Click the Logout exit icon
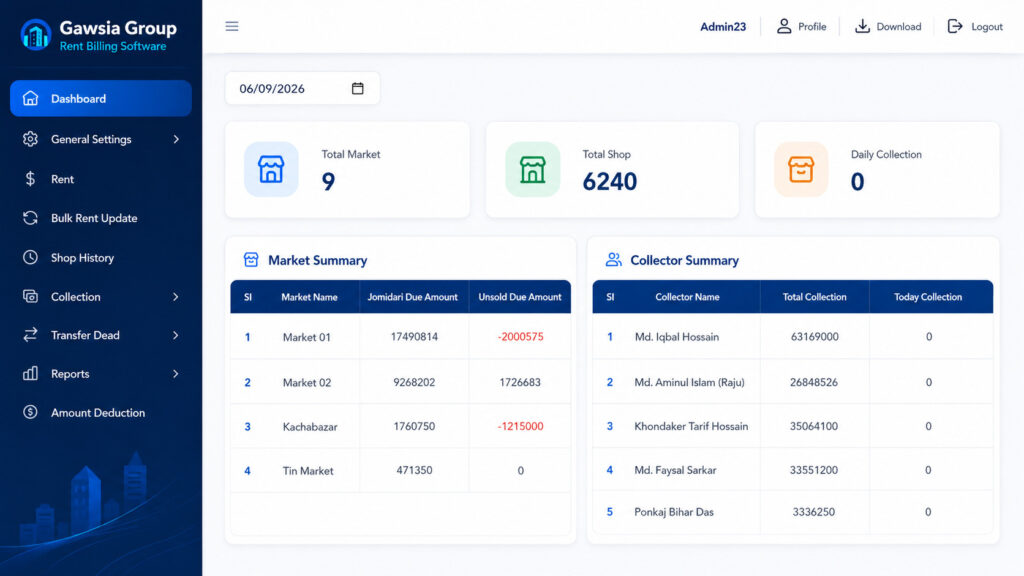 (955, 26)
